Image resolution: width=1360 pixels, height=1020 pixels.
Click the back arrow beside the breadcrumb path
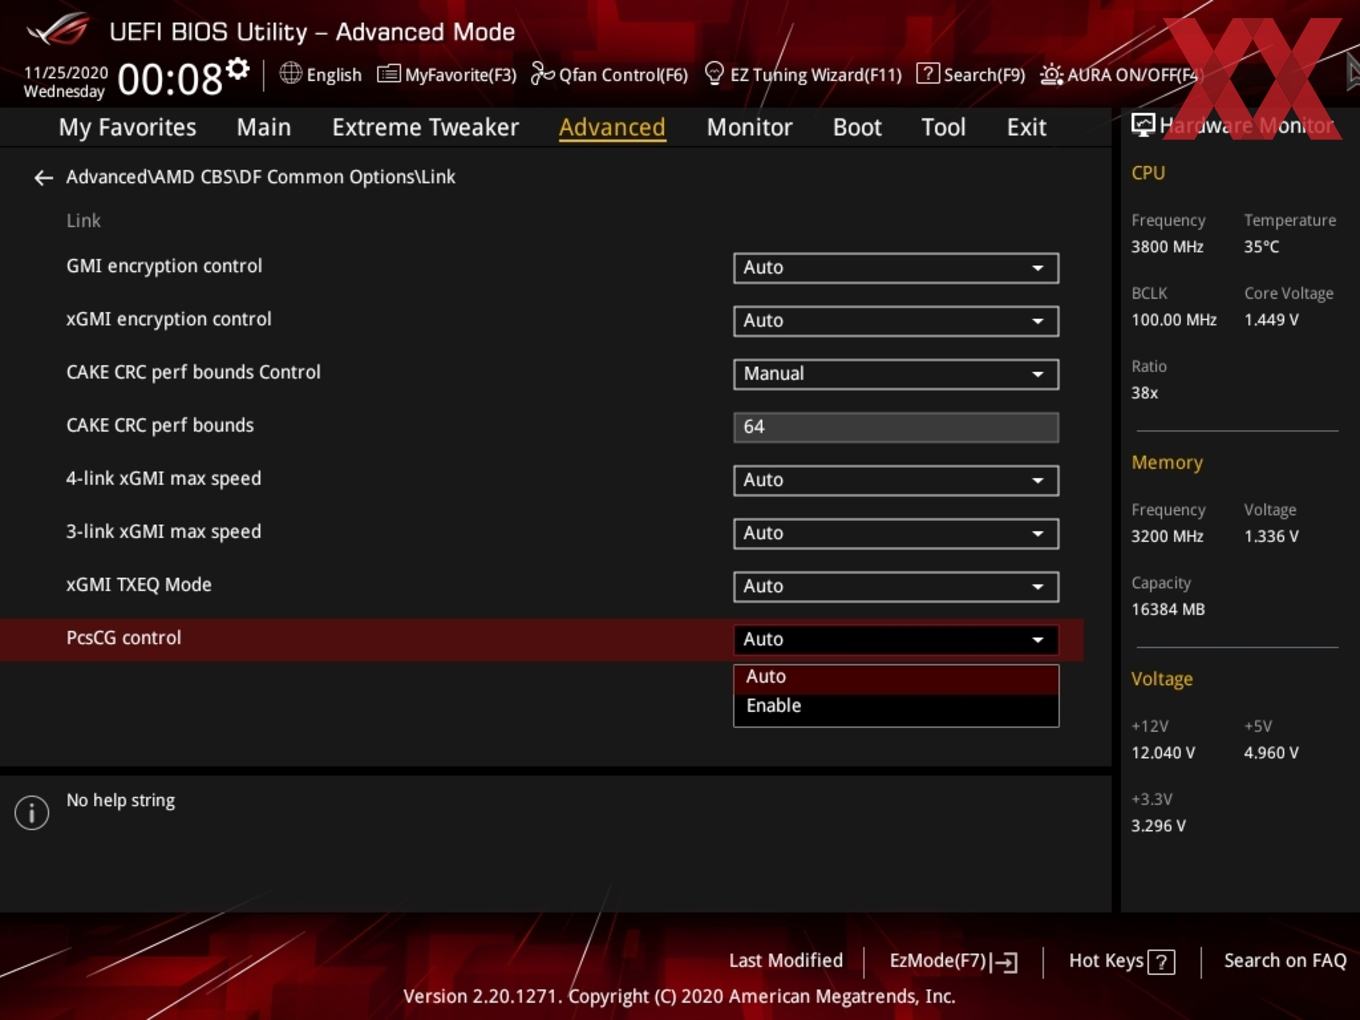(x=43, y=178)
